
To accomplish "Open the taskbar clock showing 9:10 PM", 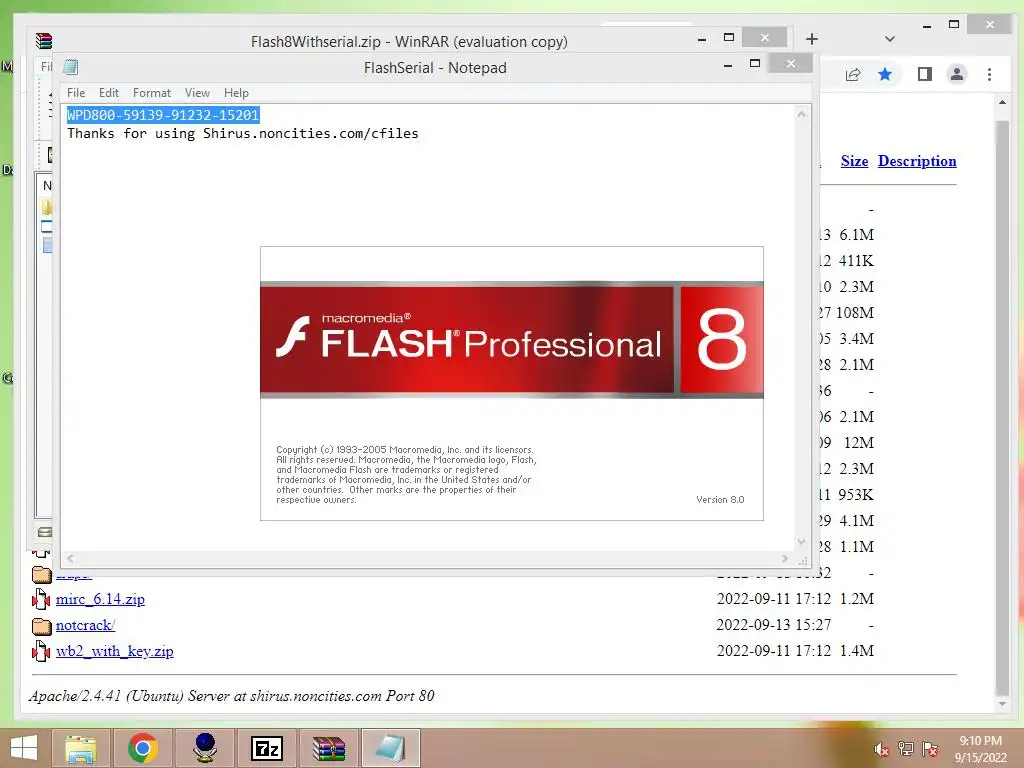I will click(980, 749).
